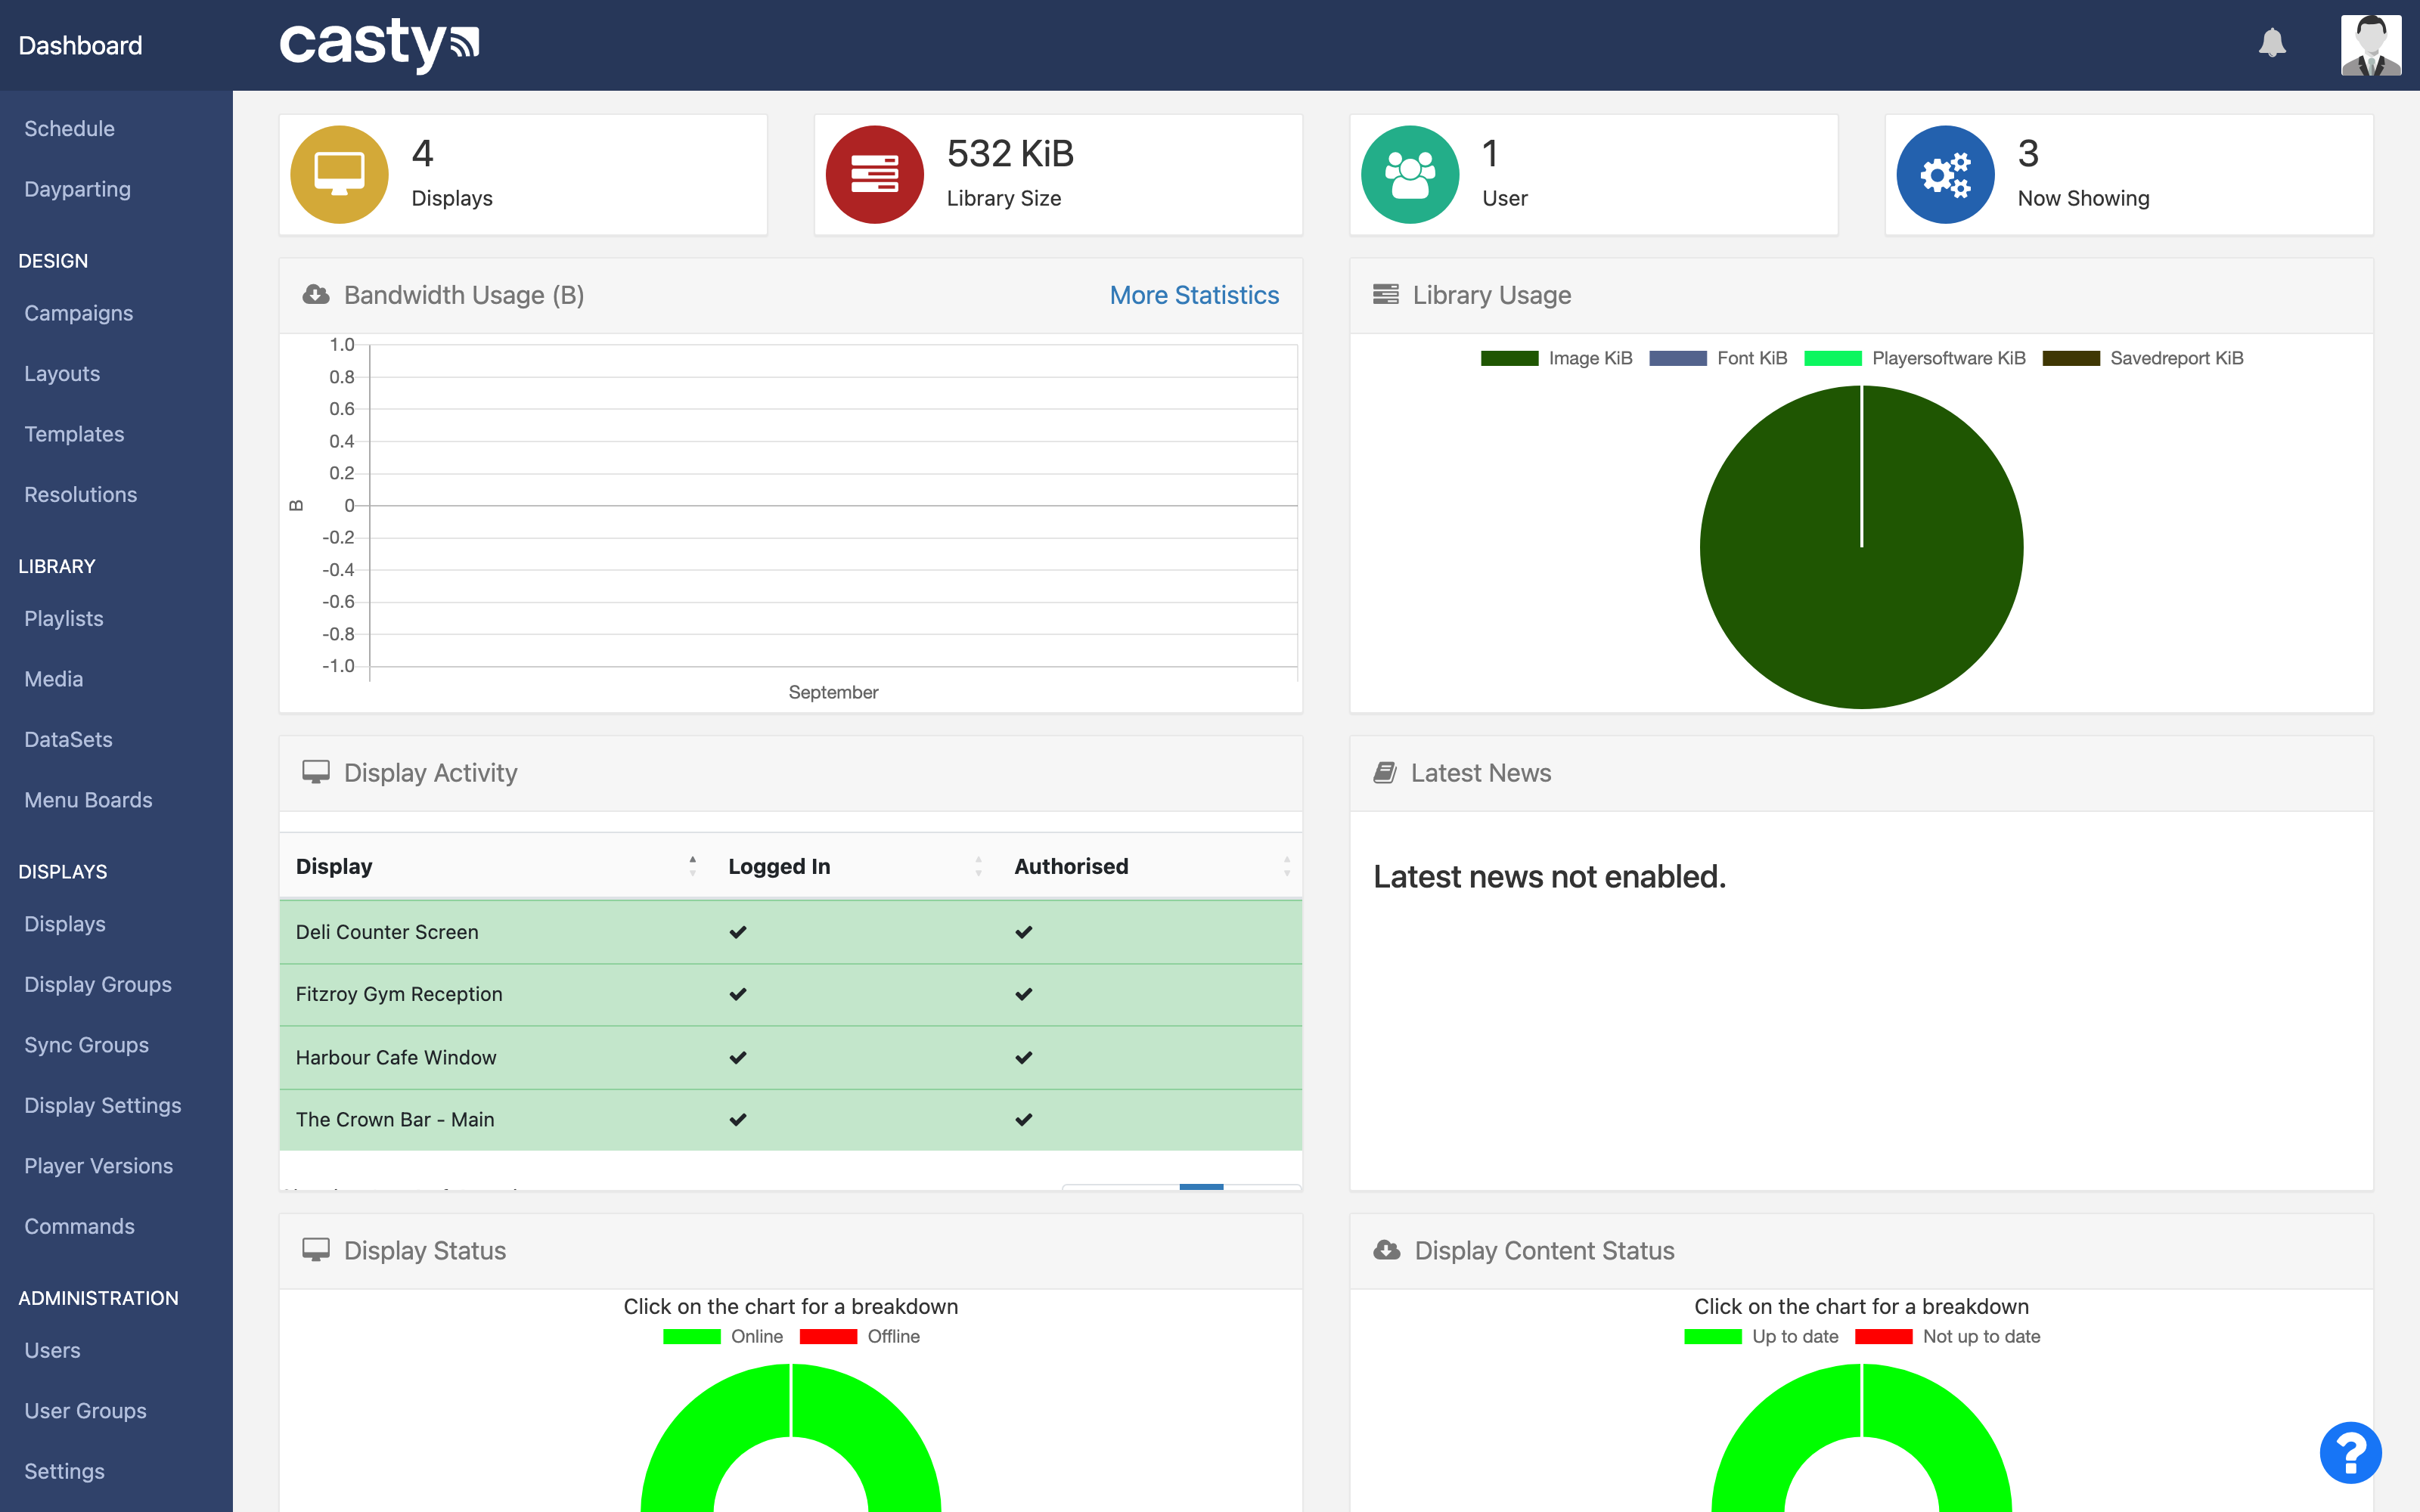Toggle Font KiB legend swatch
2420x1512 pixels.
pos(1677,358)
